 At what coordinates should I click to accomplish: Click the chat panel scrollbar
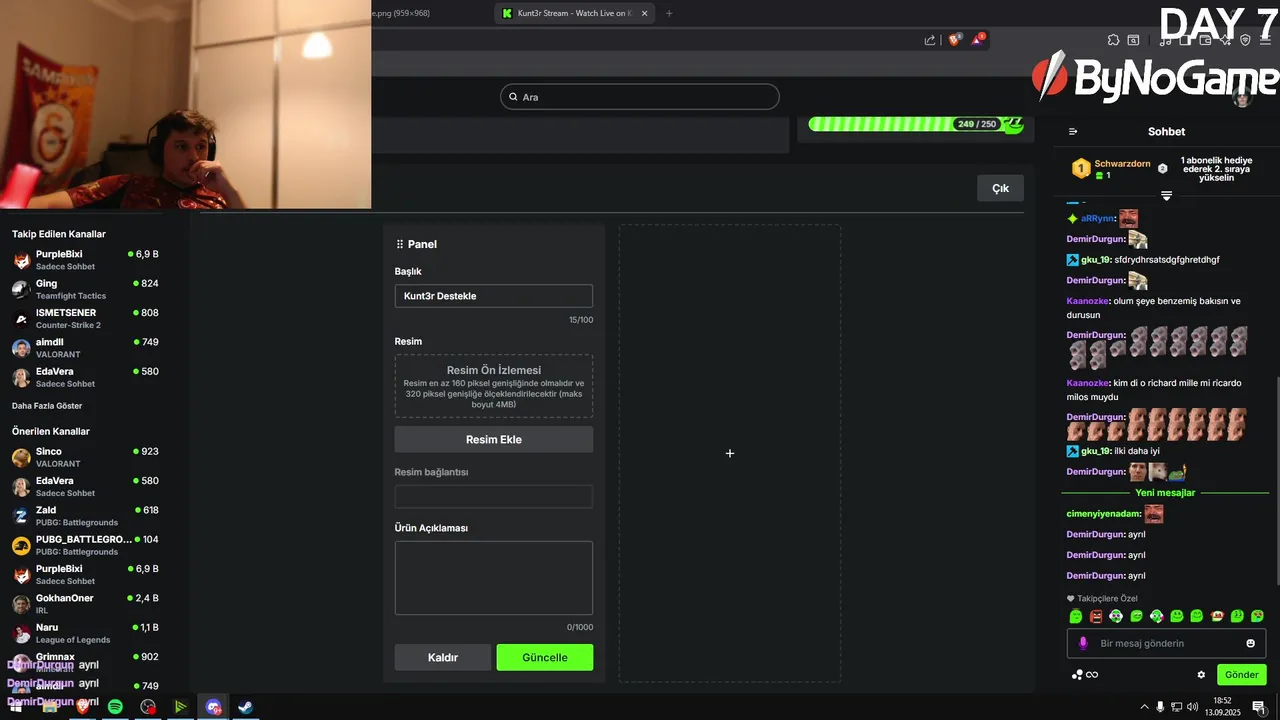pyautogui.click(x=1276, y=480)
